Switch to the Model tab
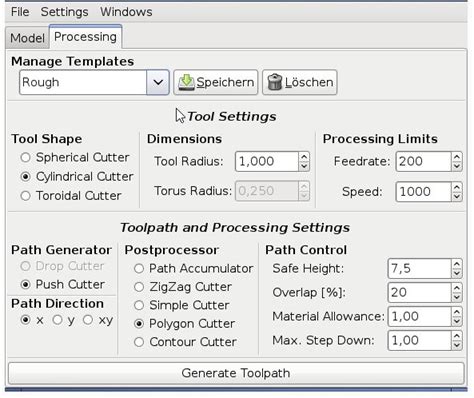The height and width of the screenshot is (398, 474). (27, 38)
